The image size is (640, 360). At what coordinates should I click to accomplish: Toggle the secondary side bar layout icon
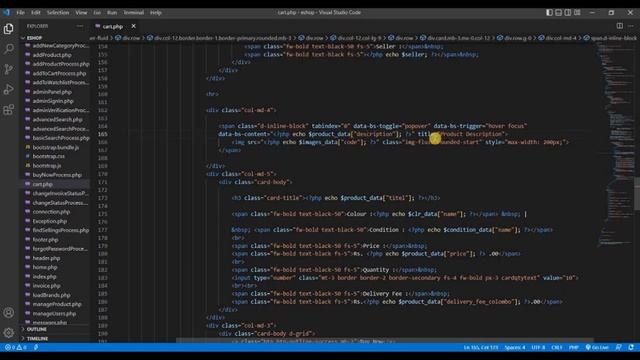(x=568, y=13)
